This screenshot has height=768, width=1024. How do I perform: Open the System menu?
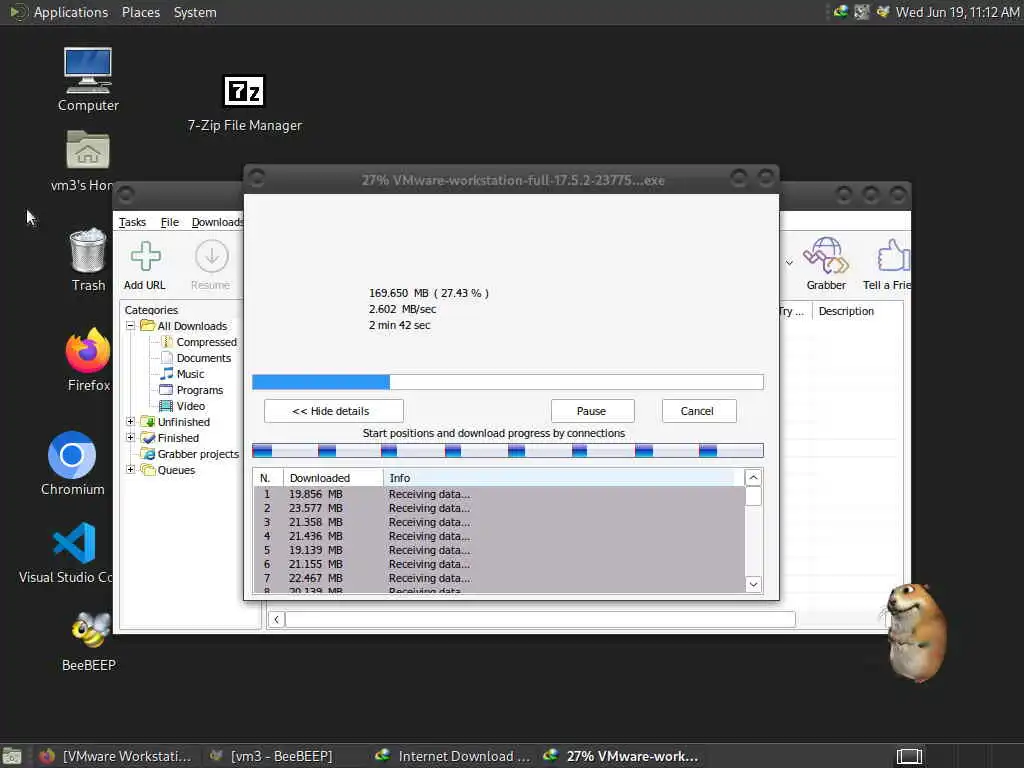195,12
